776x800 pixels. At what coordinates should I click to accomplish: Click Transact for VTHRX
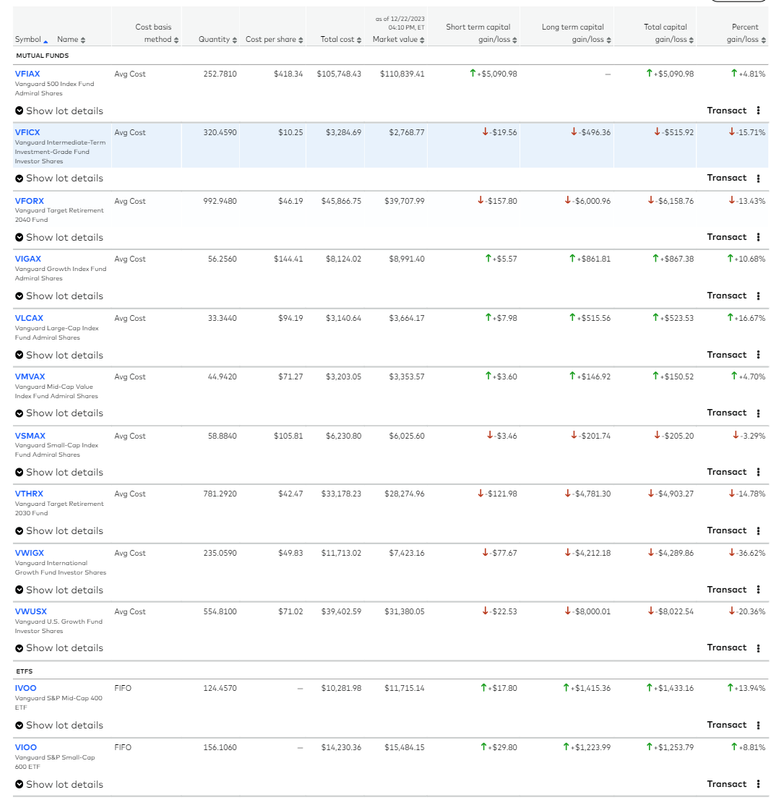[x=727, y=531]
